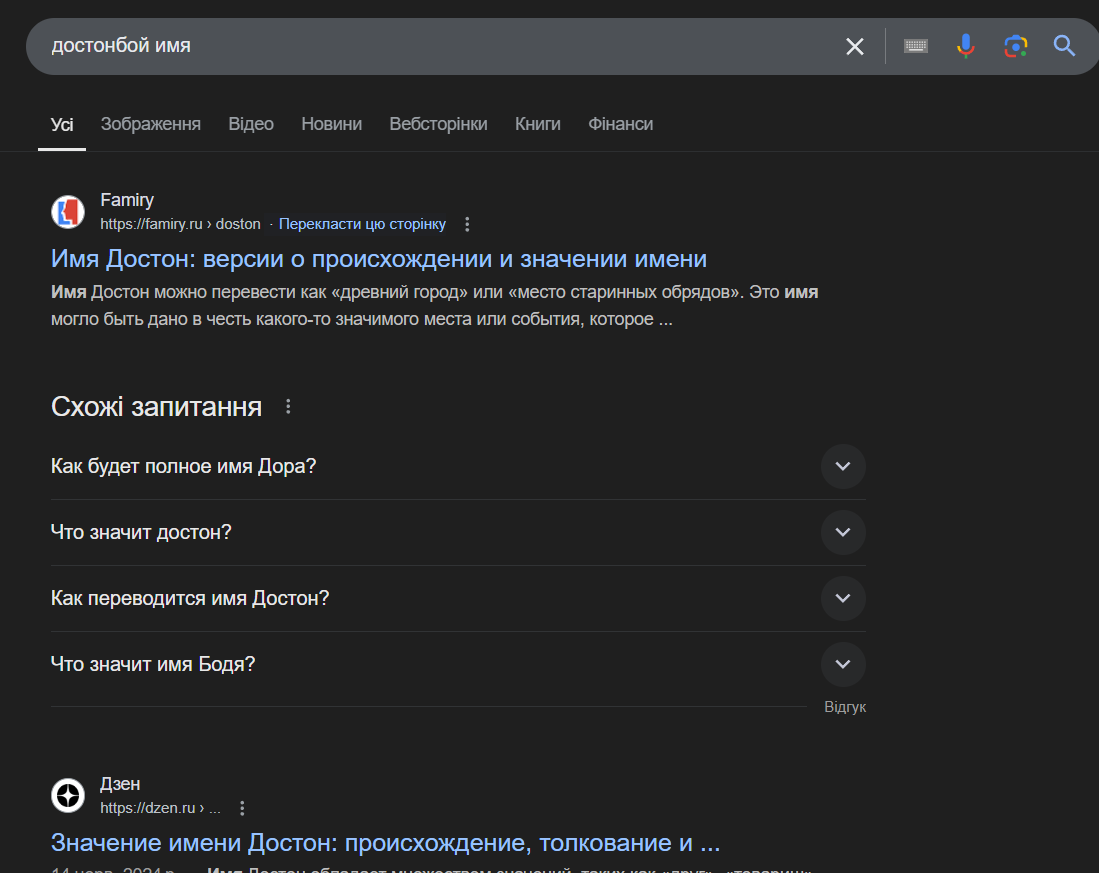Click the magnifying glass search button

[1064, 46]
